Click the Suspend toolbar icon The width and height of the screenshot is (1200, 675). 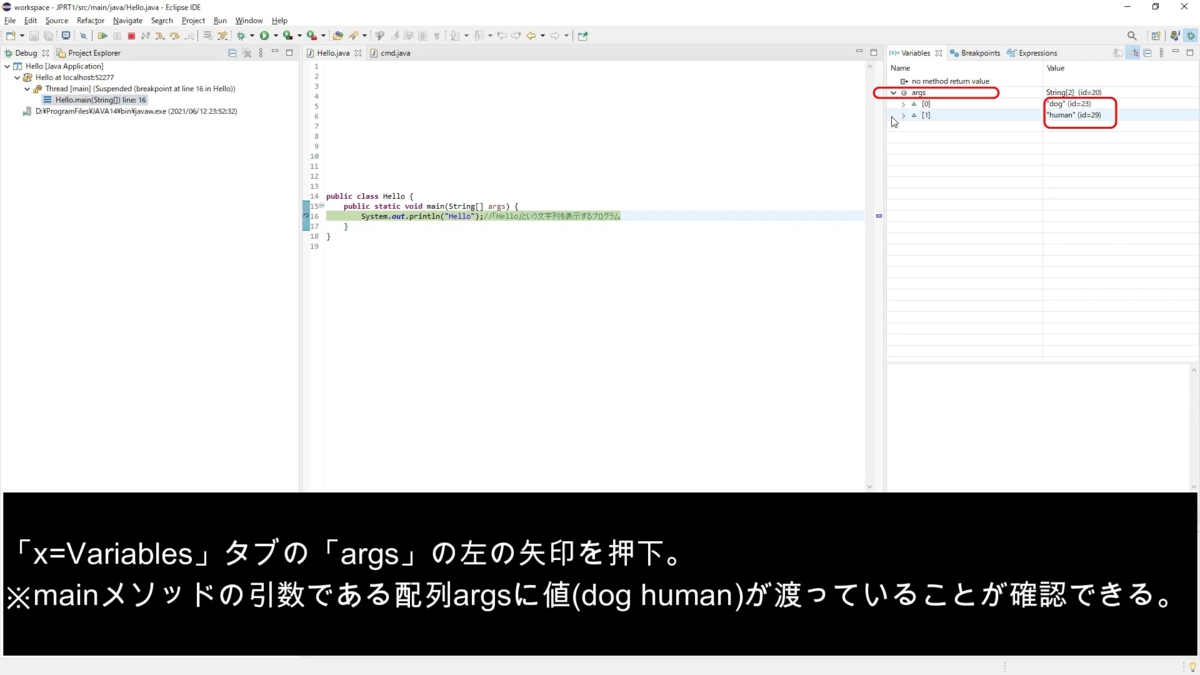[x=117, y=36]
